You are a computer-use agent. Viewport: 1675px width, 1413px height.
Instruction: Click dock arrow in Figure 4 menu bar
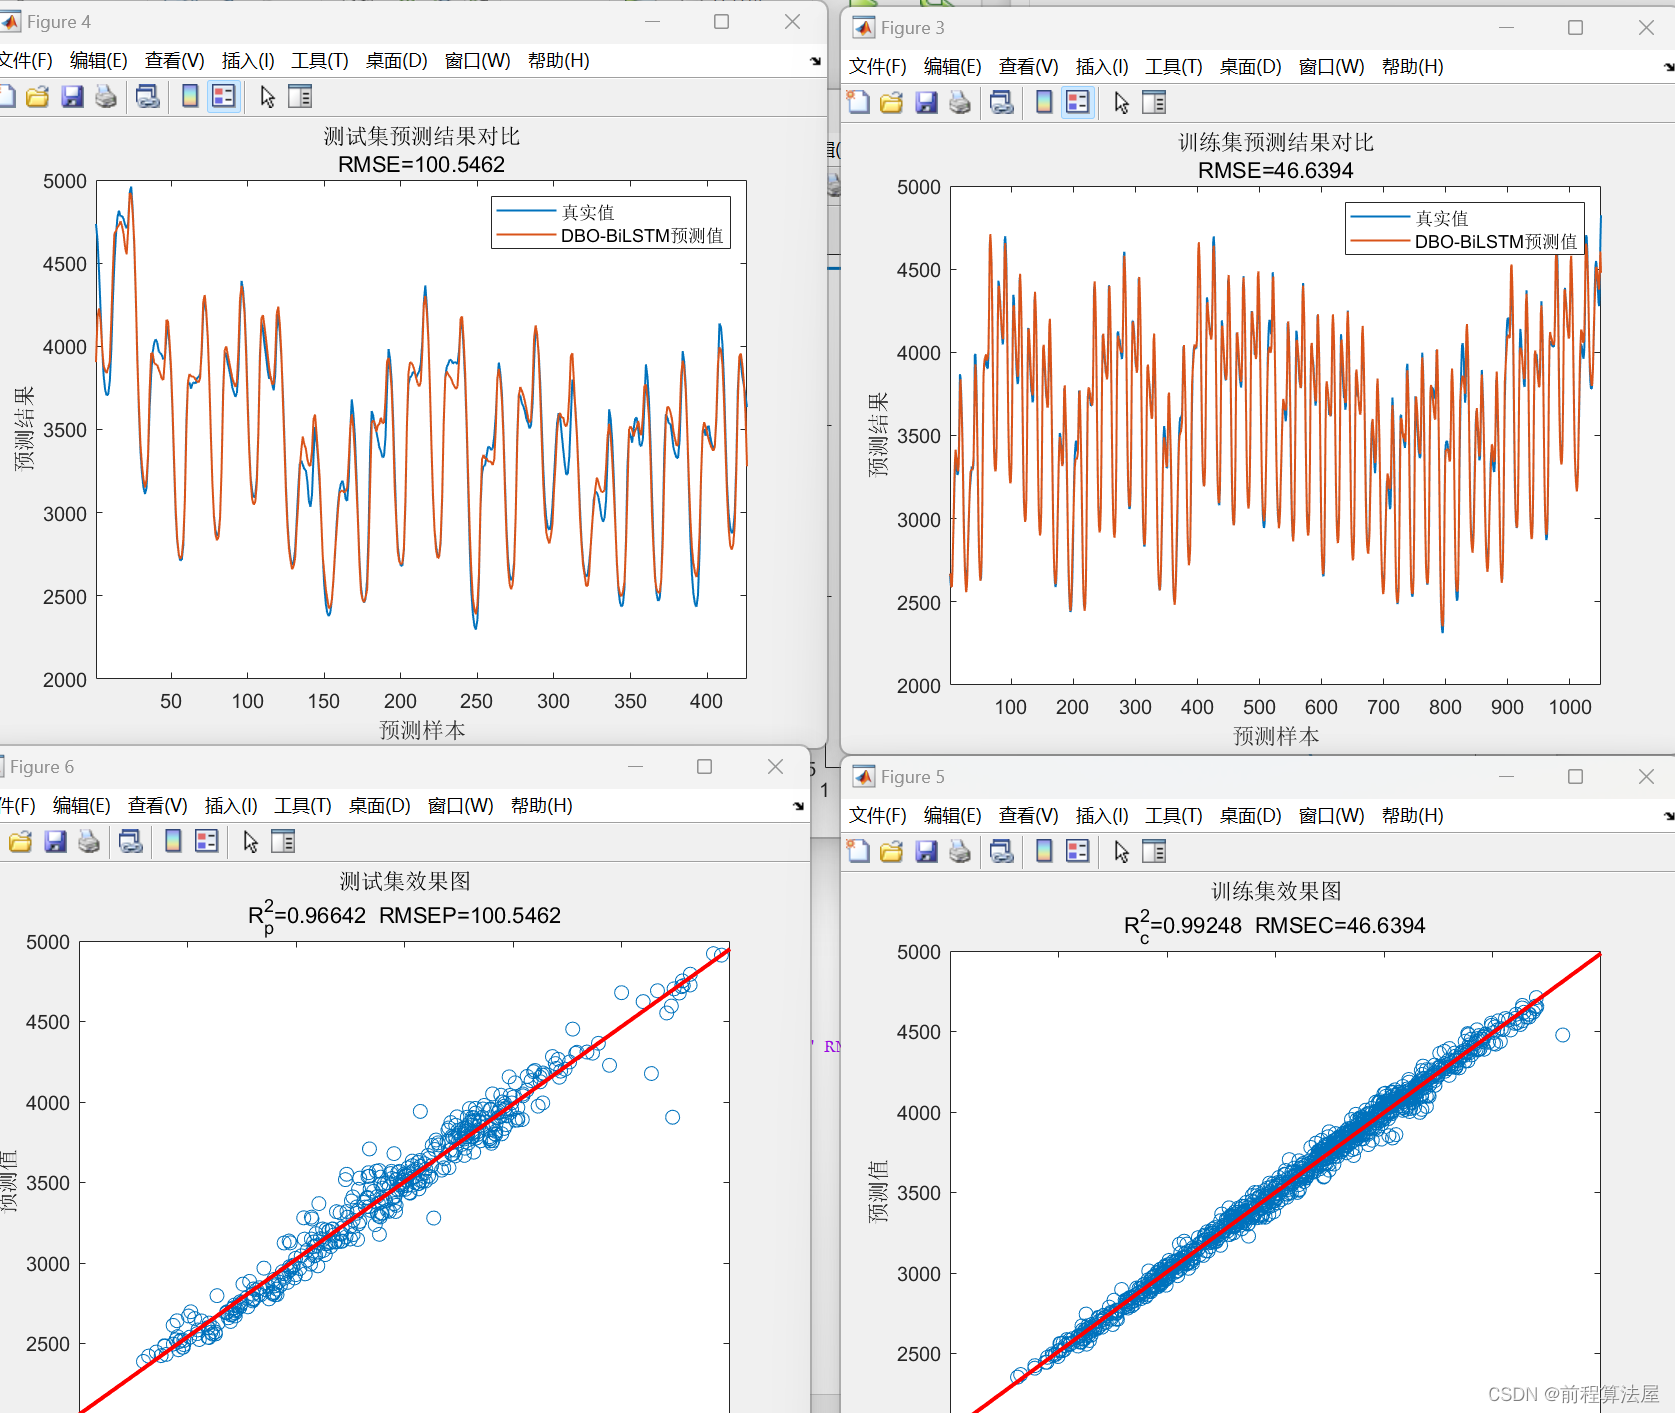[x=815, y=61]
